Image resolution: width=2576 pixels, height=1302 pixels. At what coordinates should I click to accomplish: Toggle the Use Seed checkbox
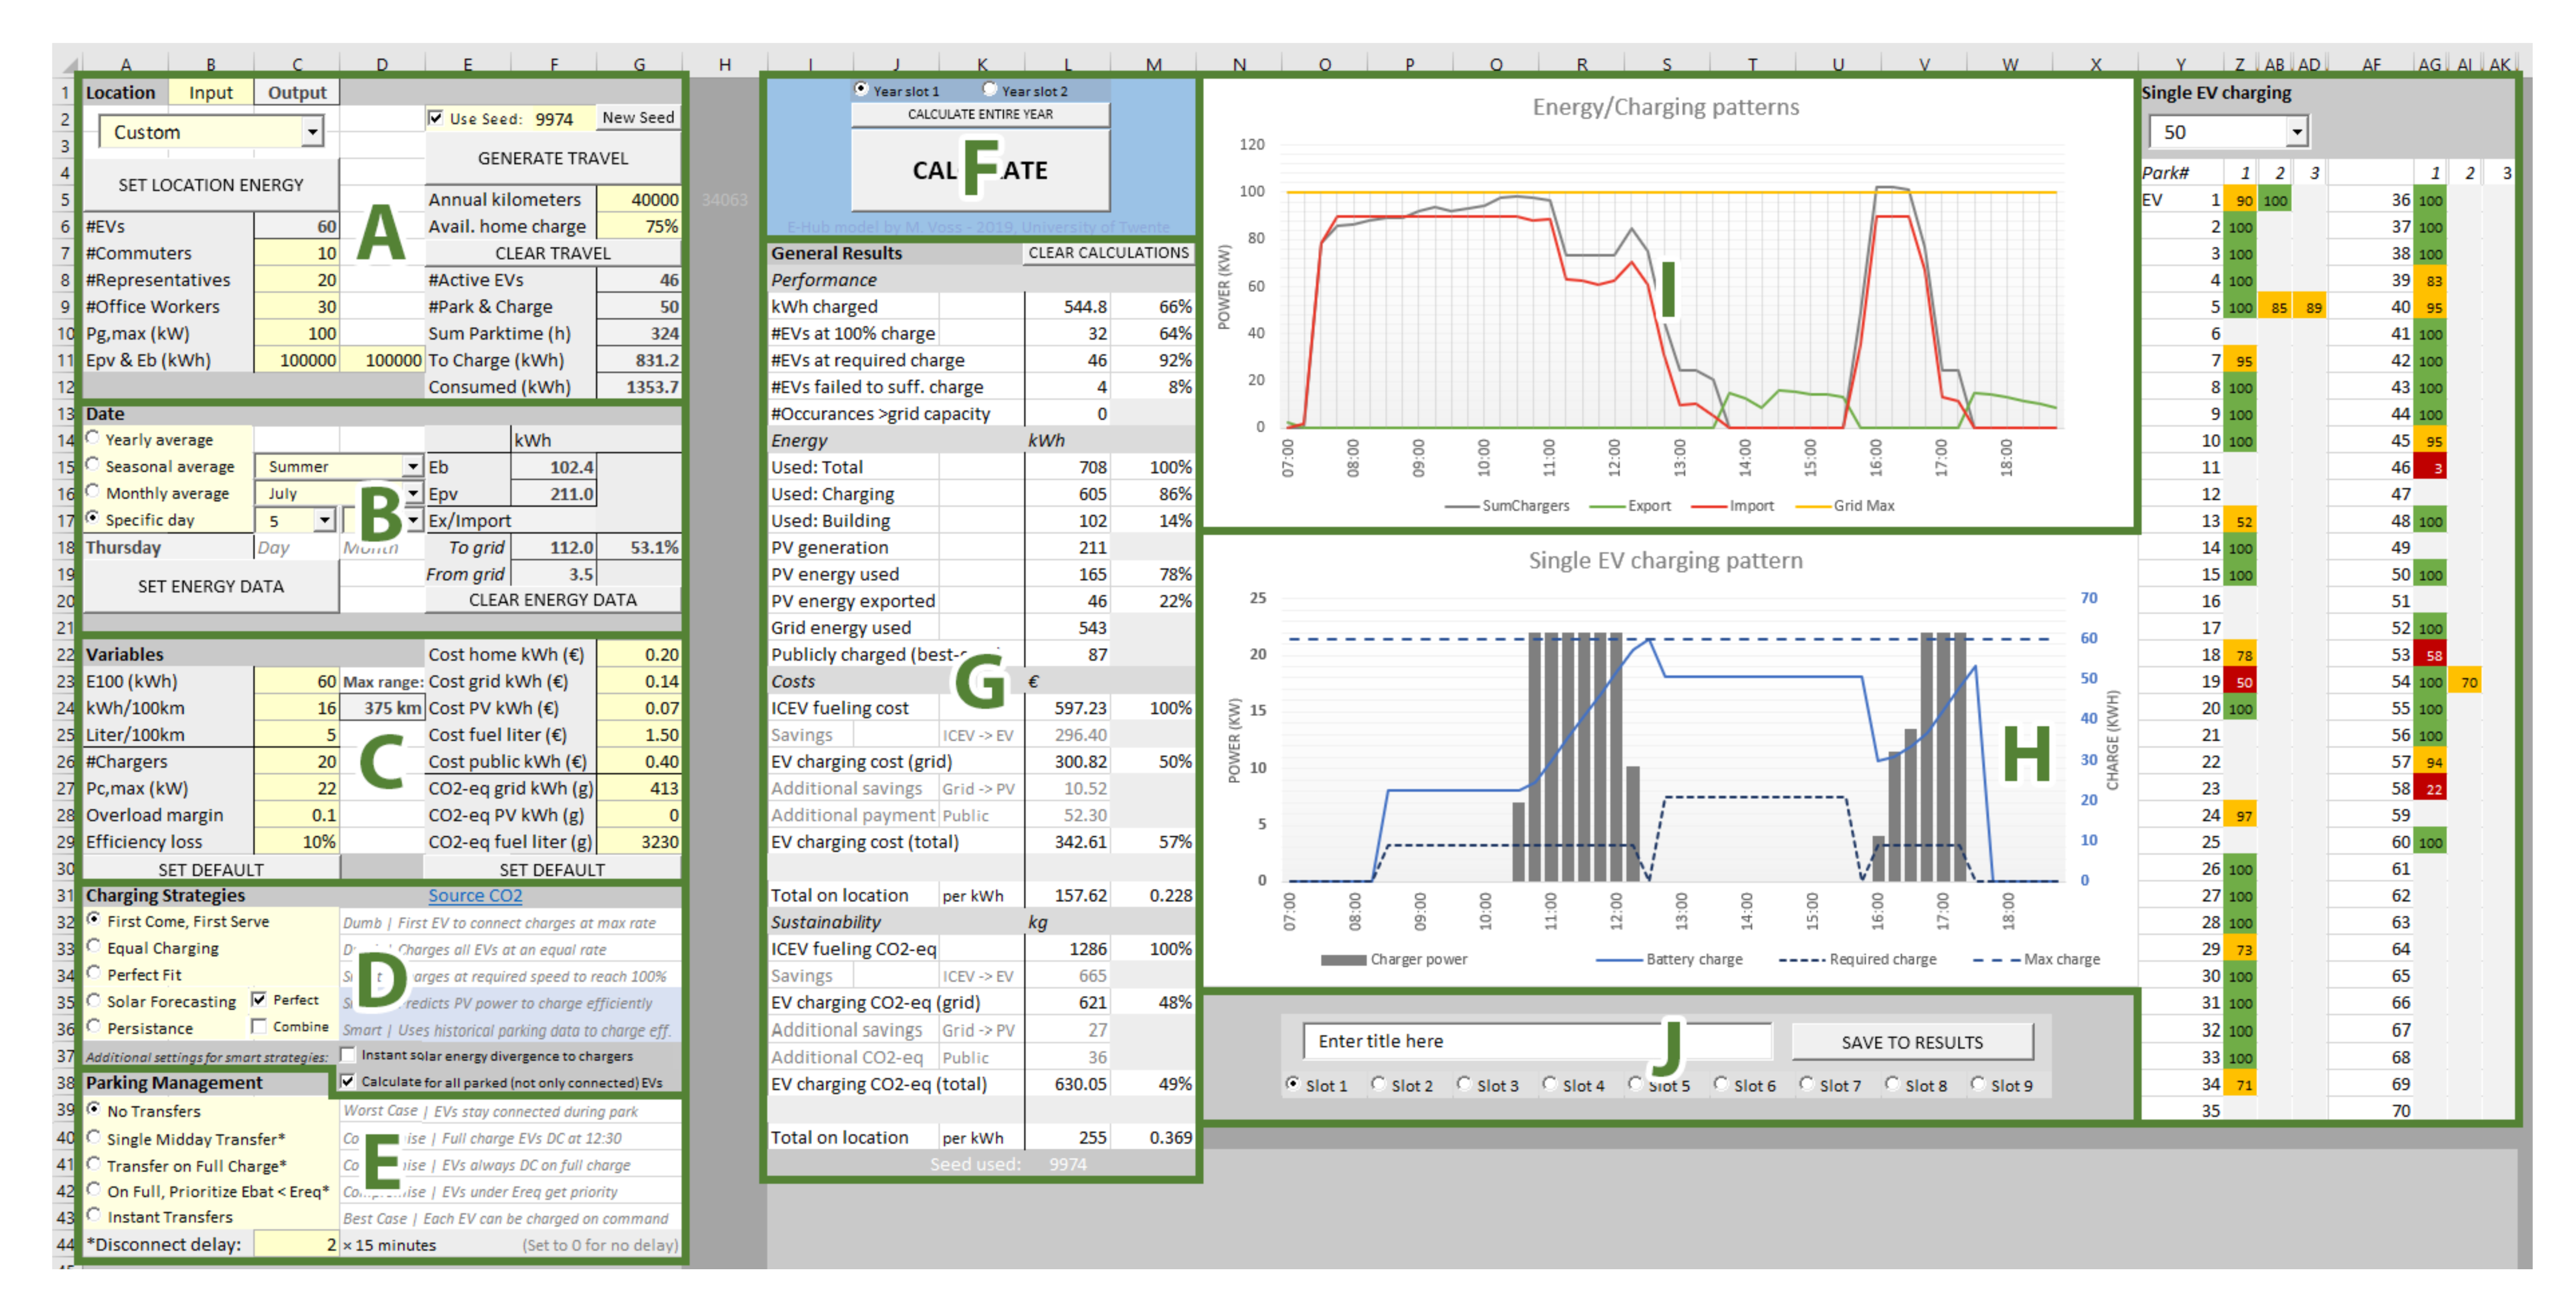pos(436,118)
